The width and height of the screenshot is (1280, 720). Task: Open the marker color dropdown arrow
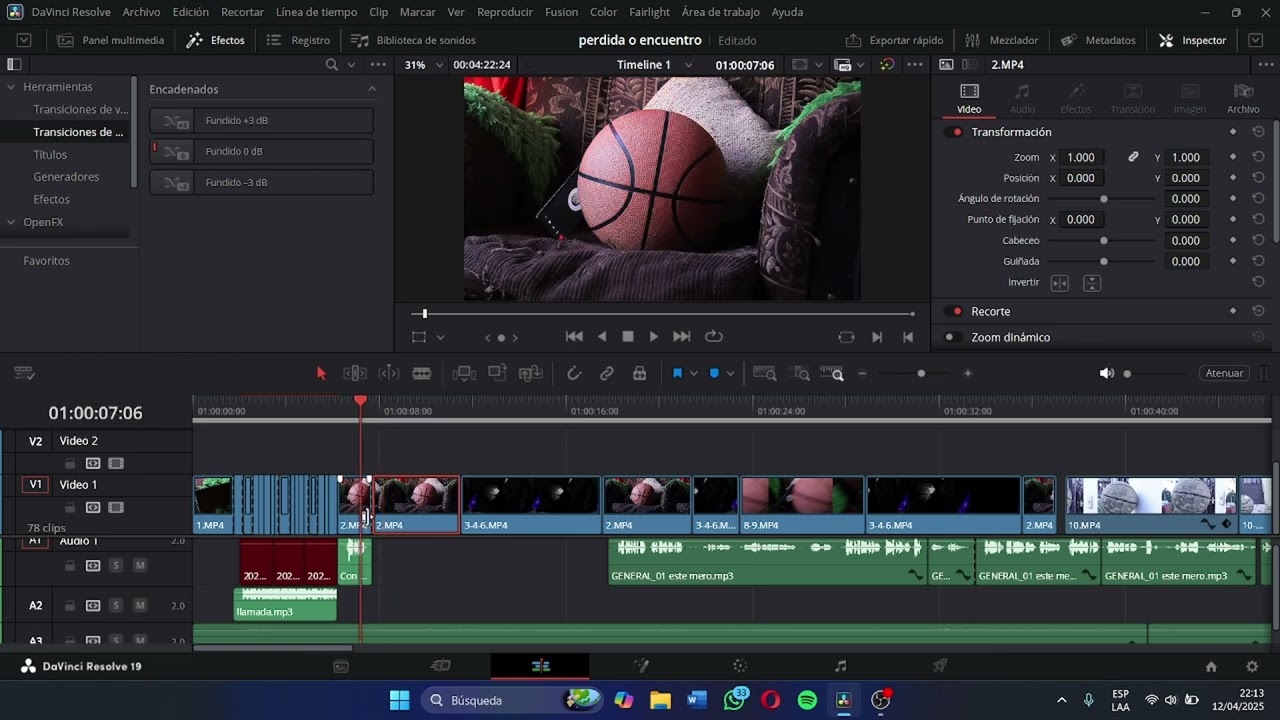[730, 373]
